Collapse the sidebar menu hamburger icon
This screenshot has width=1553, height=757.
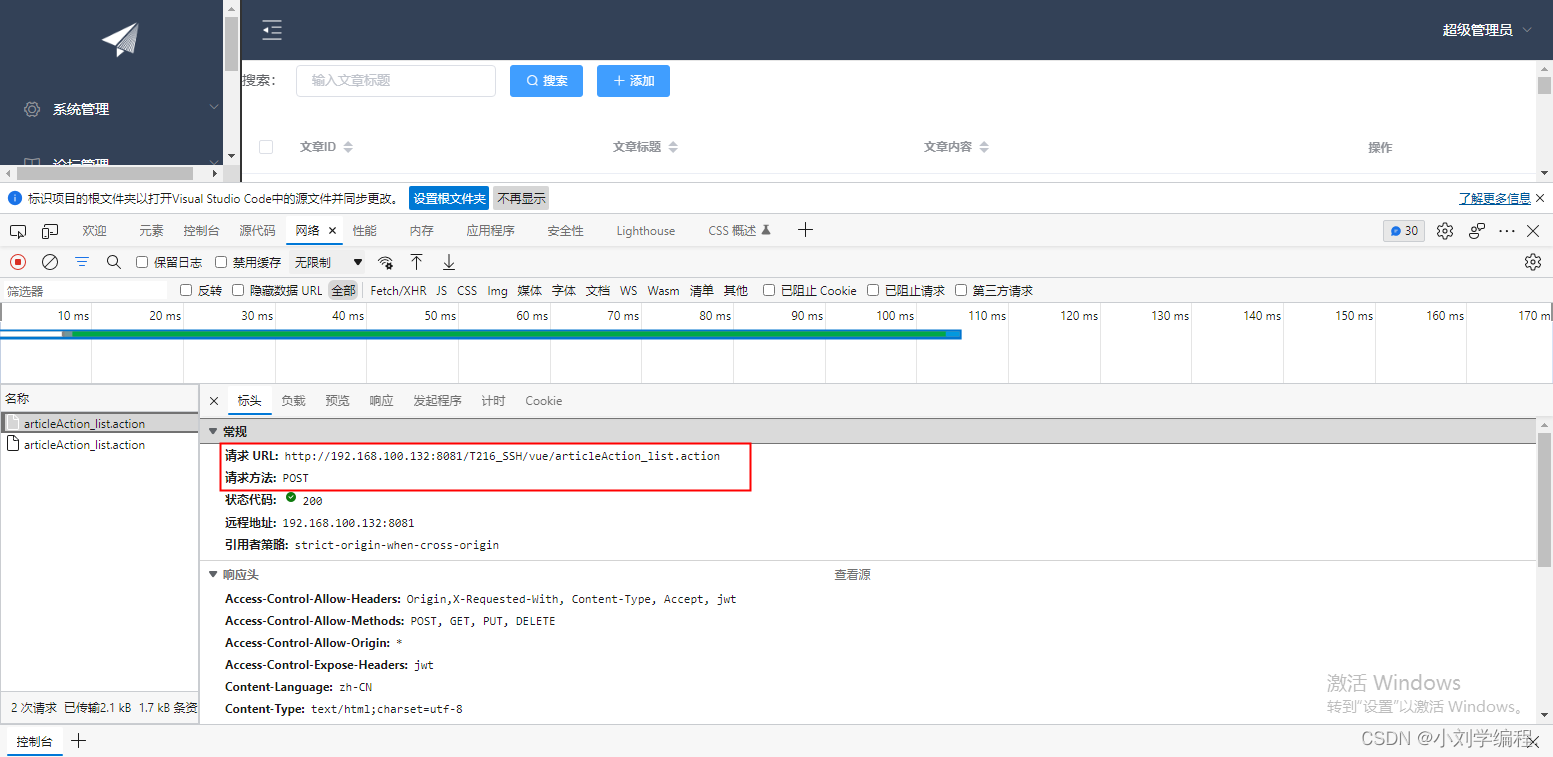pyautogui.click(x=272, y=30)
